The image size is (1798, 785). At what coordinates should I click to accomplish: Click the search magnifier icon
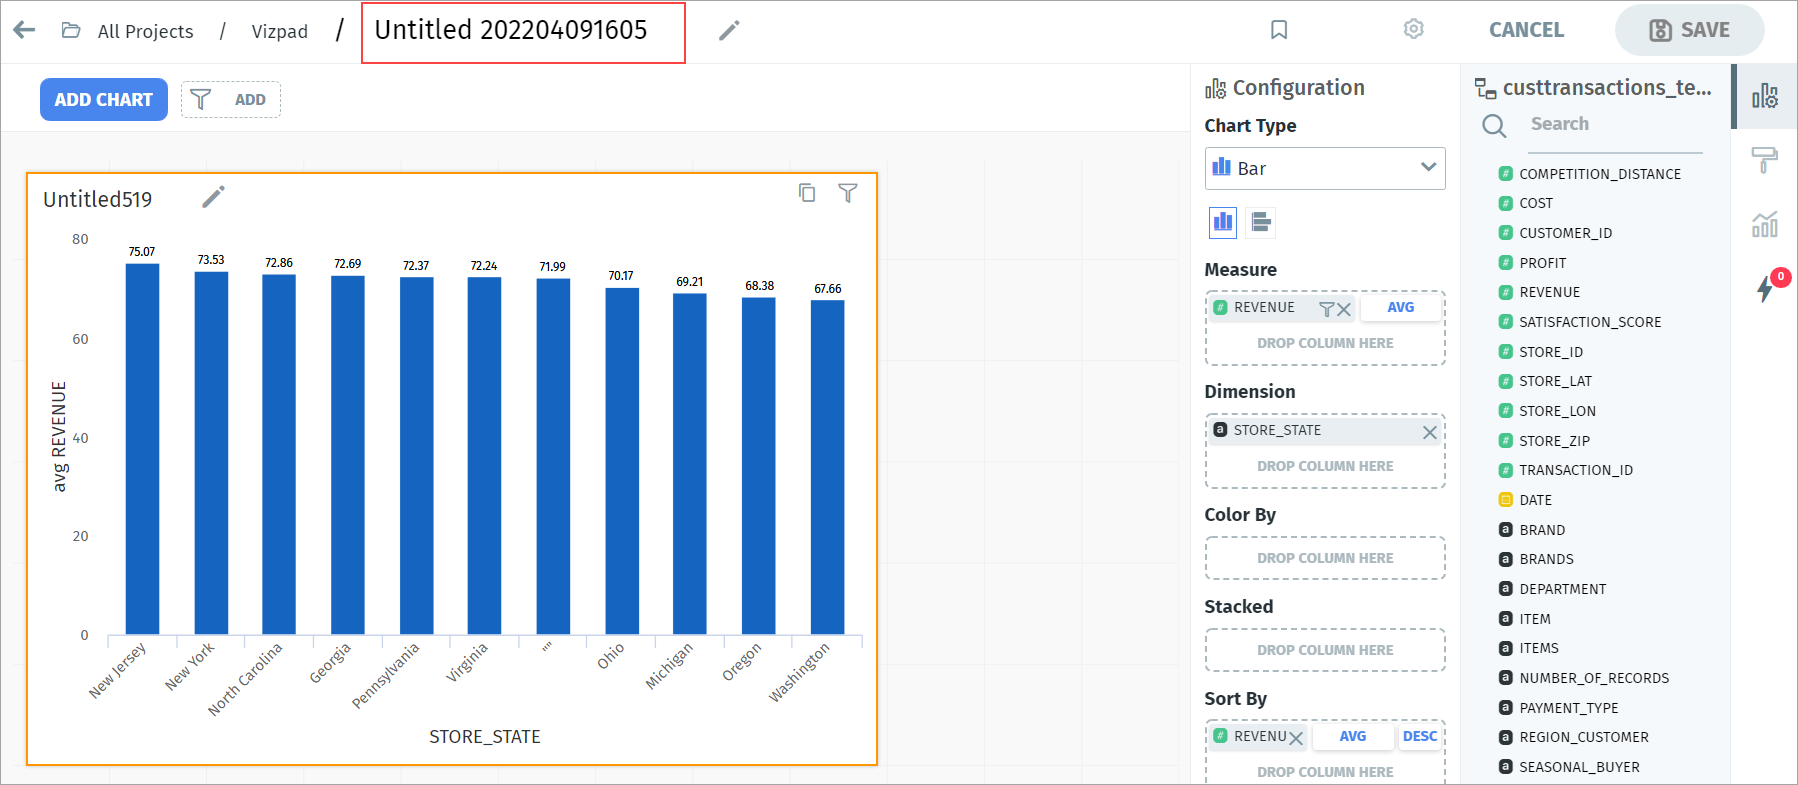tap(1494, 125)
